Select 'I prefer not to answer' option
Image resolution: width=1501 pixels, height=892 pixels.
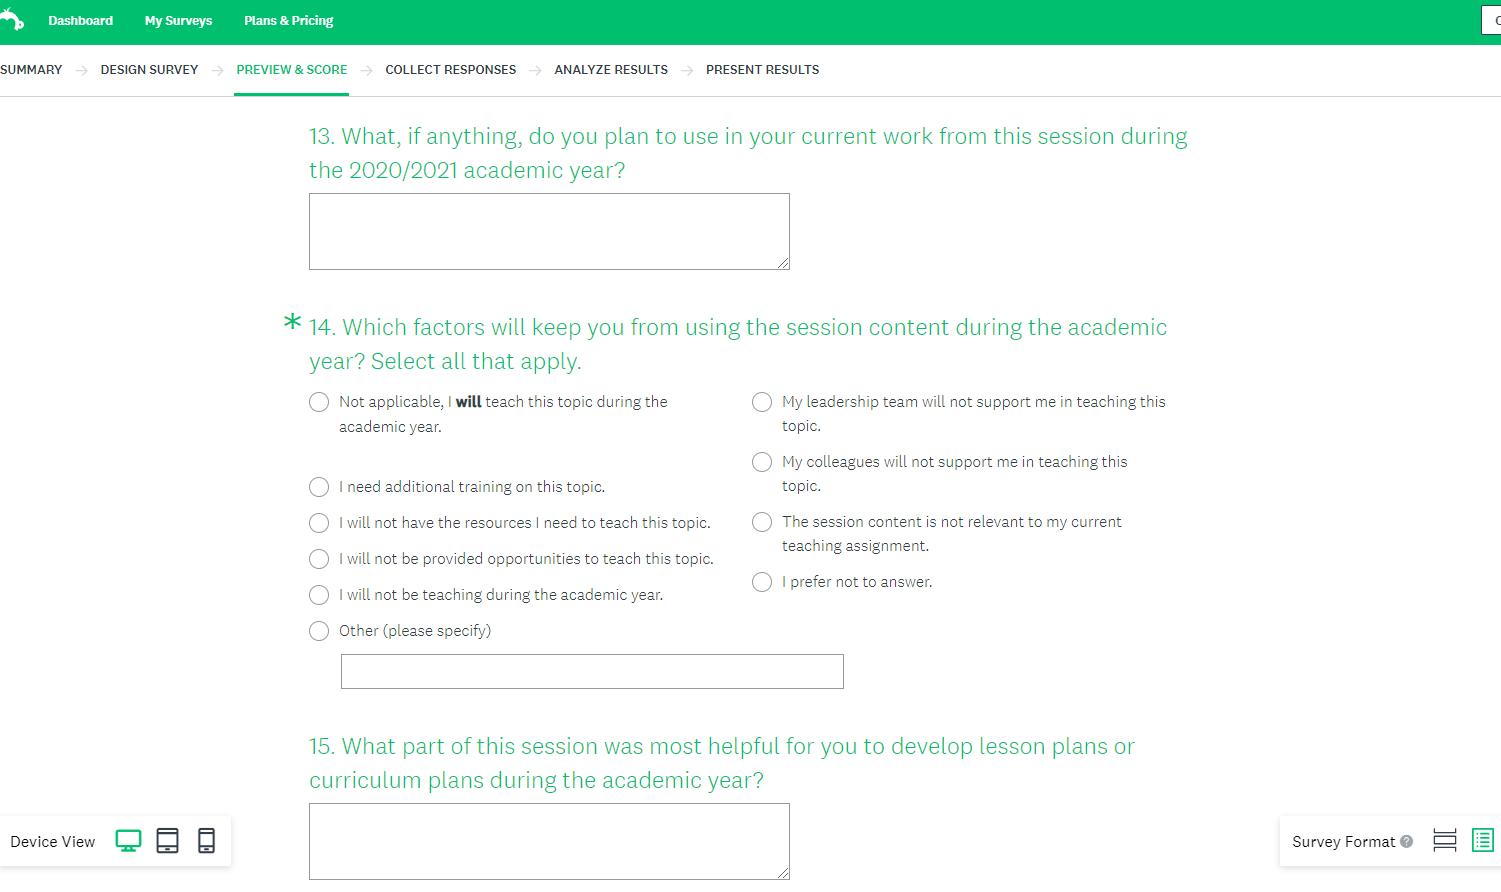coord(762,582)
